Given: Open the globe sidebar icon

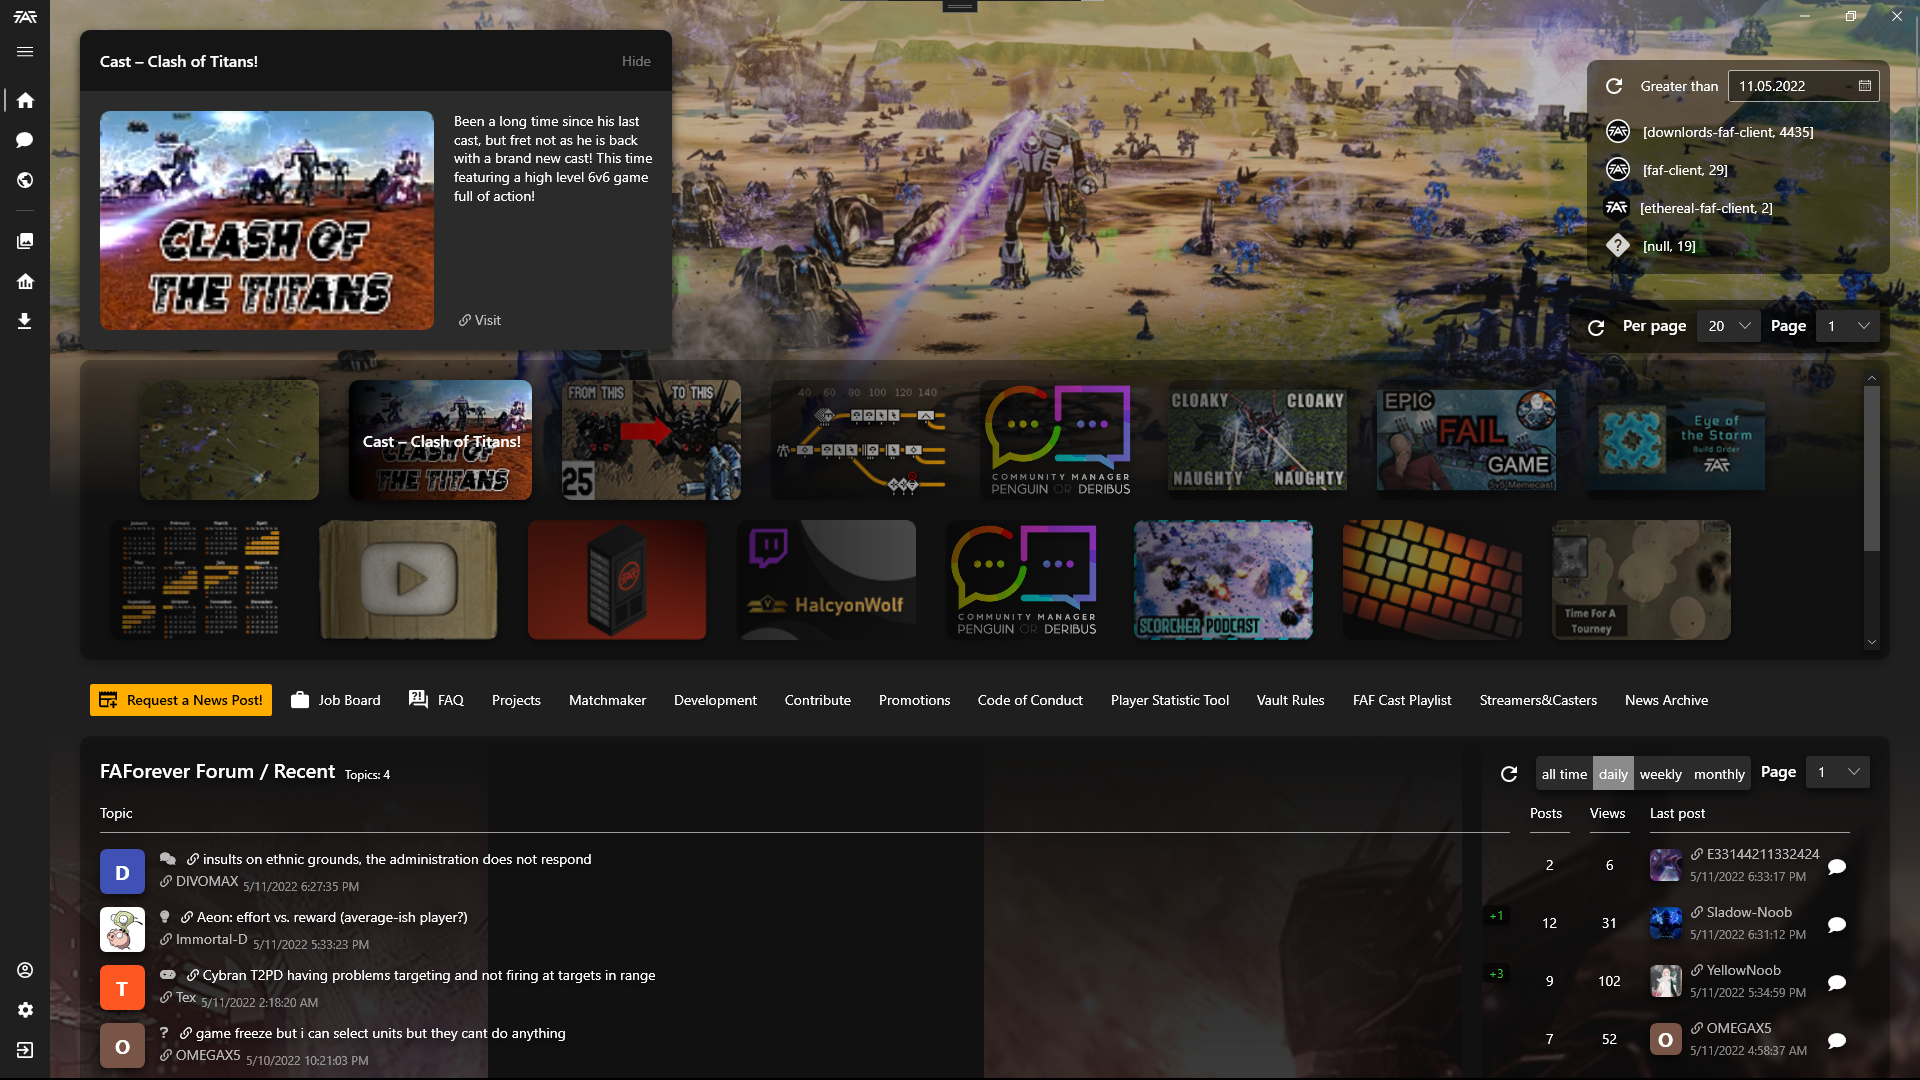Looking at the screenshot, I should (x=25, y=180).
